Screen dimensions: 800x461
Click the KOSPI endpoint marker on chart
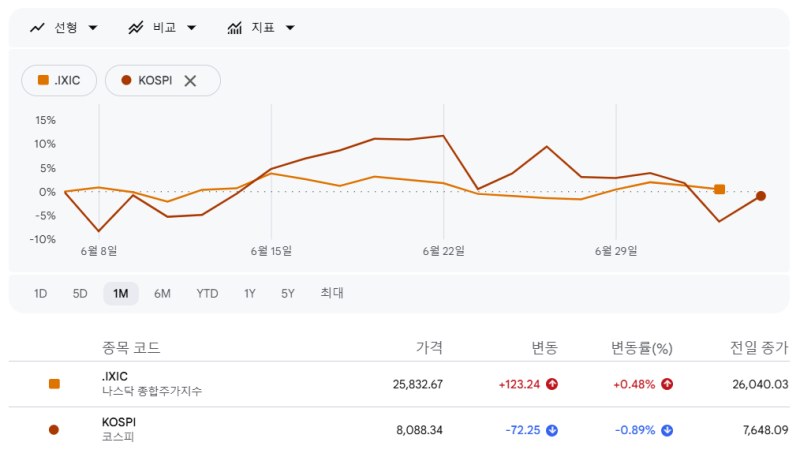(761, 196)
